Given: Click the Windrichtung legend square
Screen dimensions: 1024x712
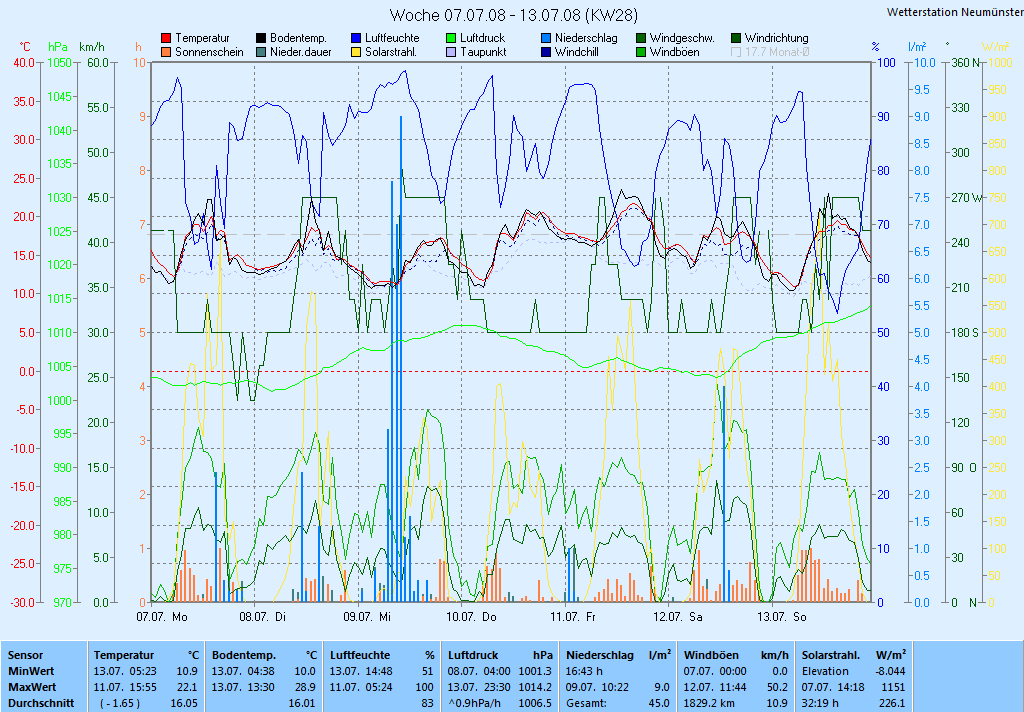Looking at the screenshot, I should click(736, 38).
